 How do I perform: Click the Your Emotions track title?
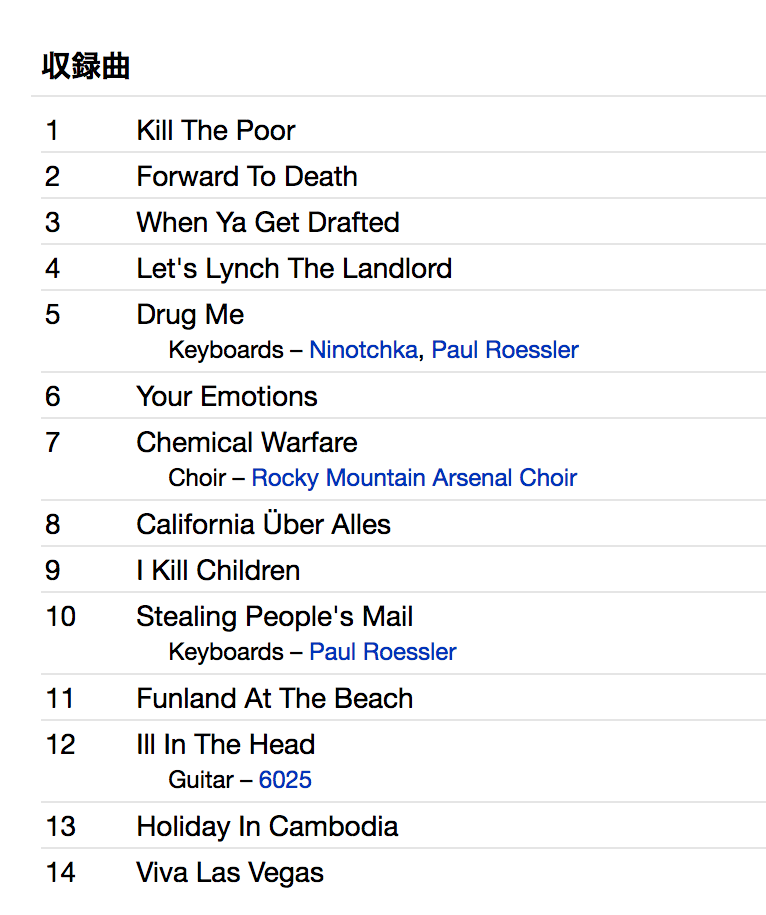pos(227,396)
